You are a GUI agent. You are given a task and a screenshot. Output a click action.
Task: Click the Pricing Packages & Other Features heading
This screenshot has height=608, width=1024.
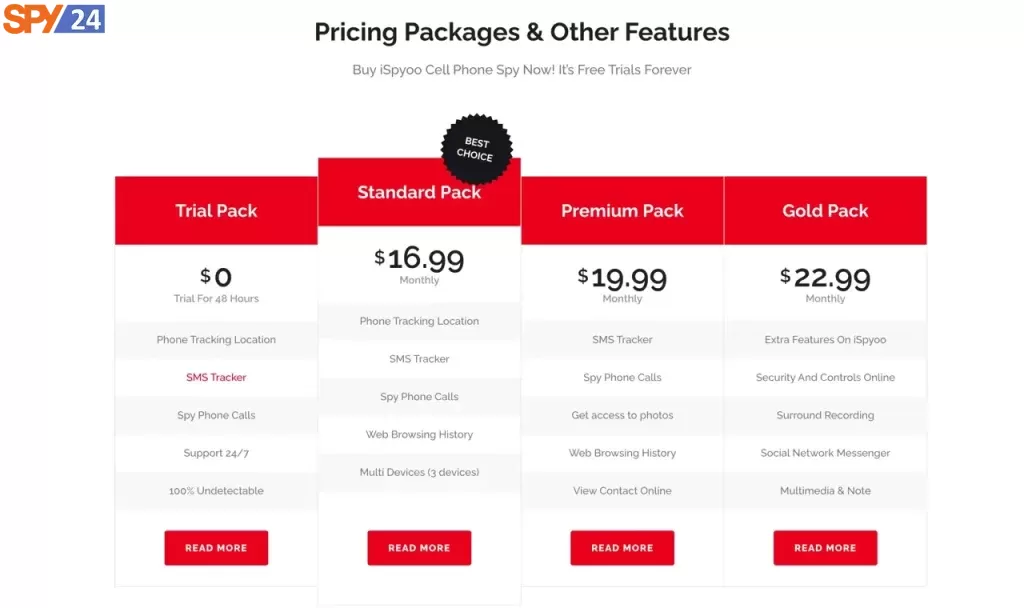coord(522,32)
